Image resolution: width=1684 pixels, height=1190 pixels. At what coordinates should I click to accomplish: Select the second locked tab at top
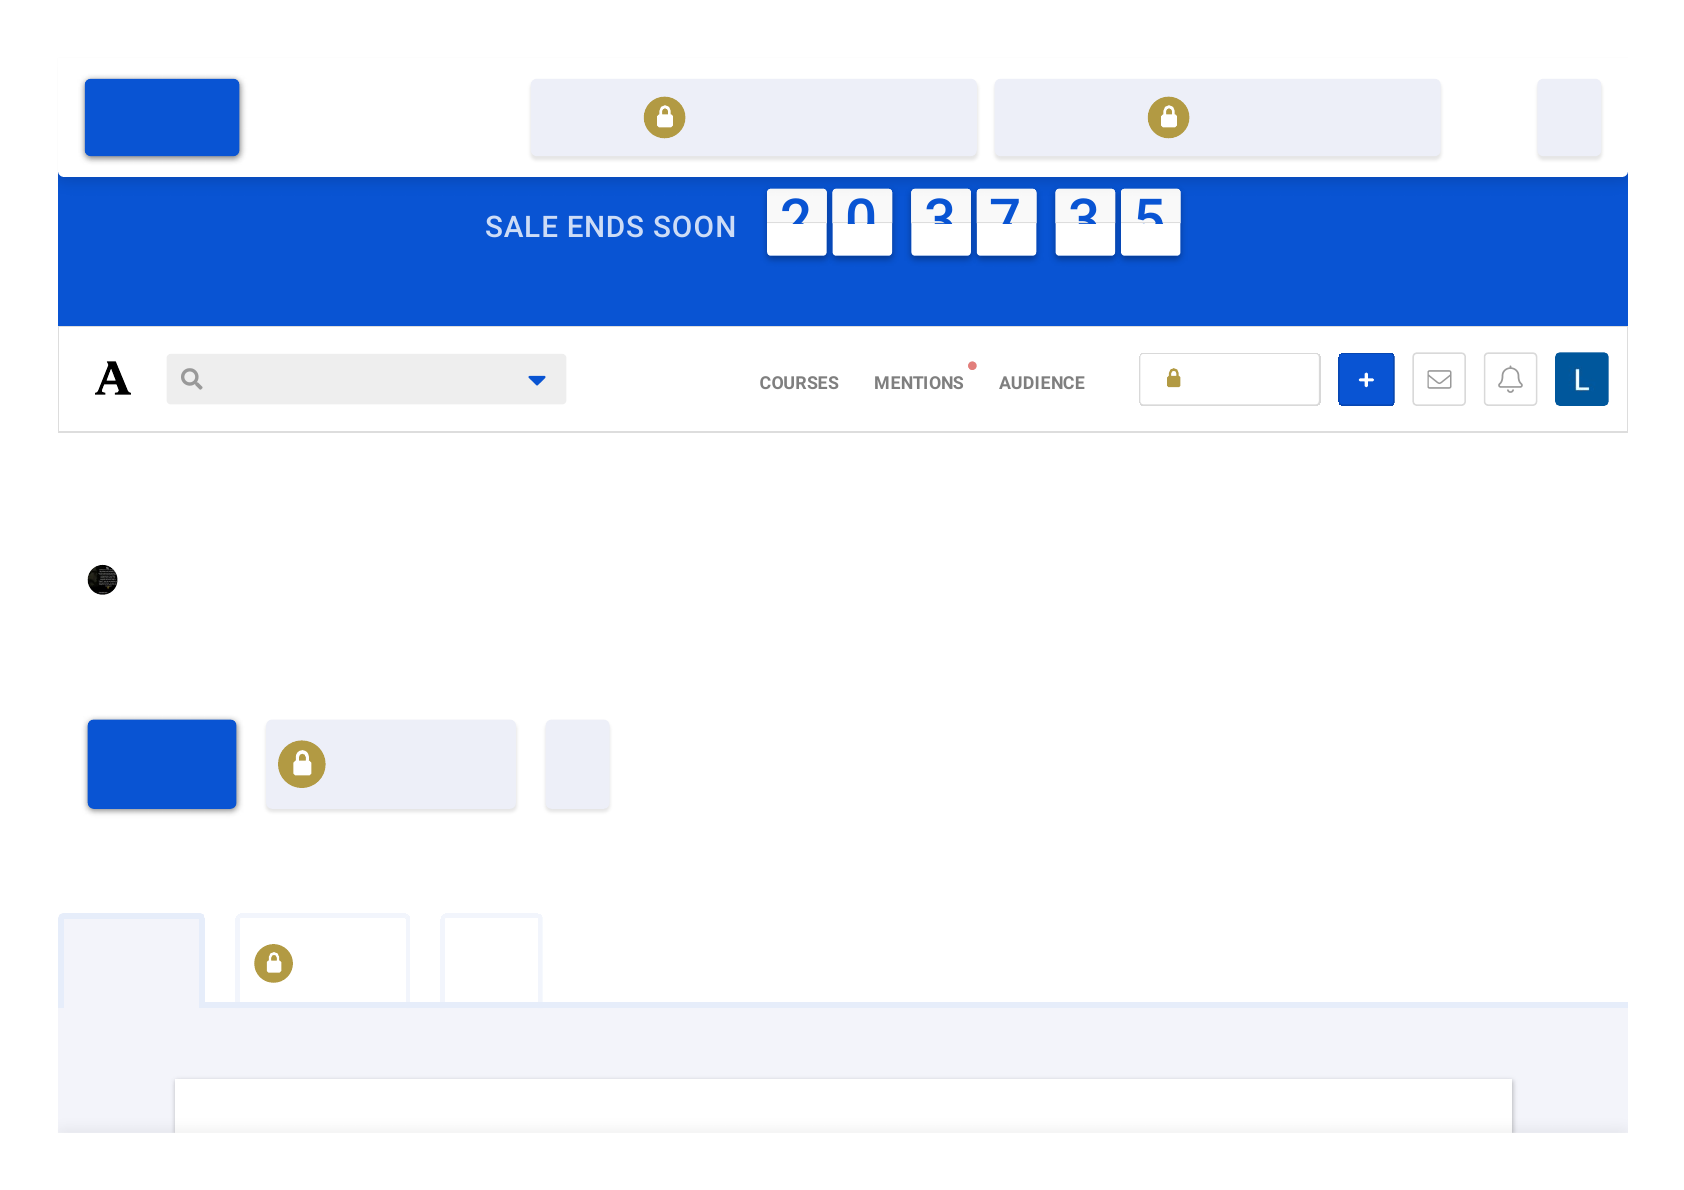click(x=1217, y=117)
